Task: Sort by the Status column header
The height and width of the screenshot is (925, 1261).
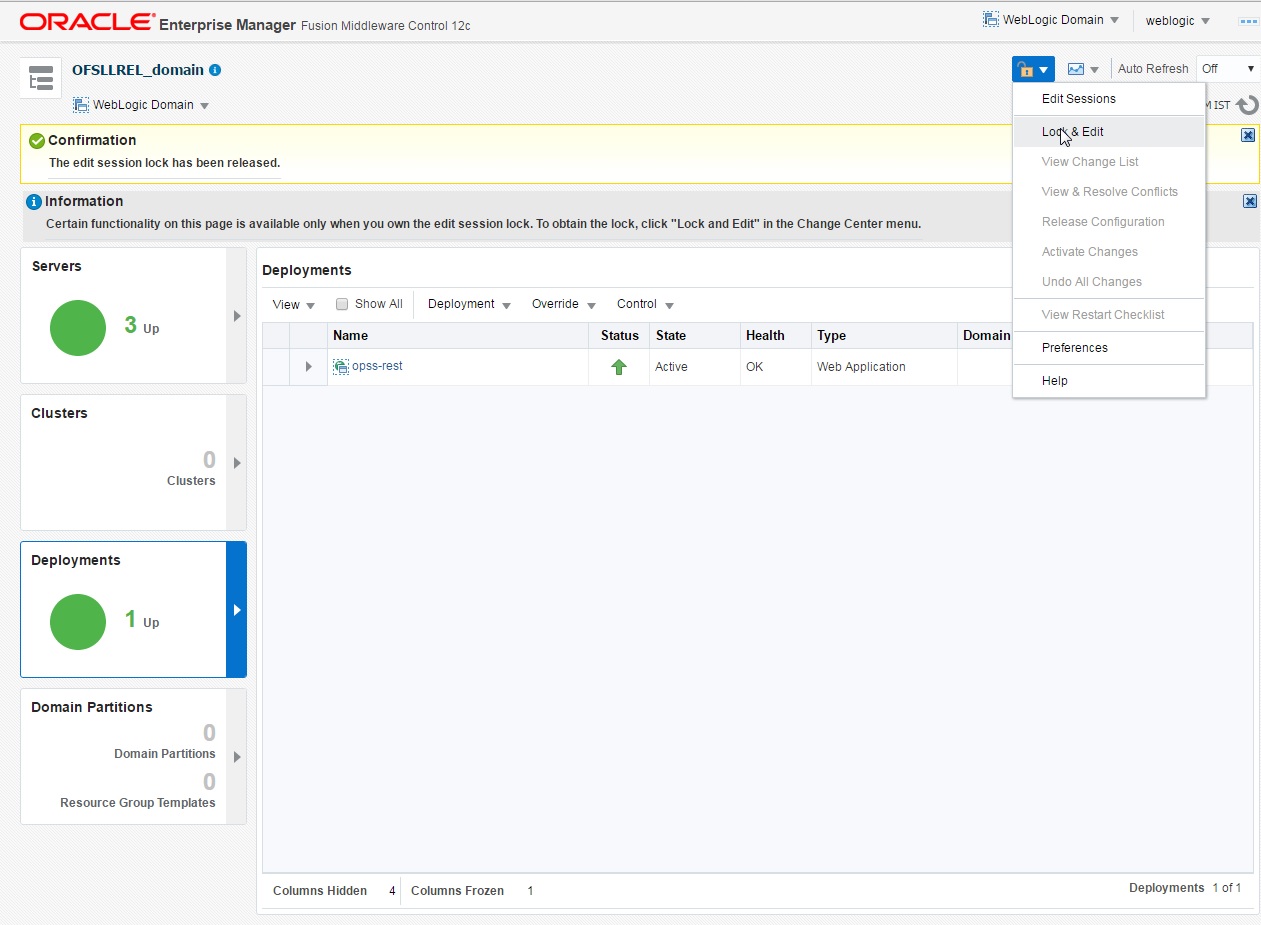Action: click(619, 336)
